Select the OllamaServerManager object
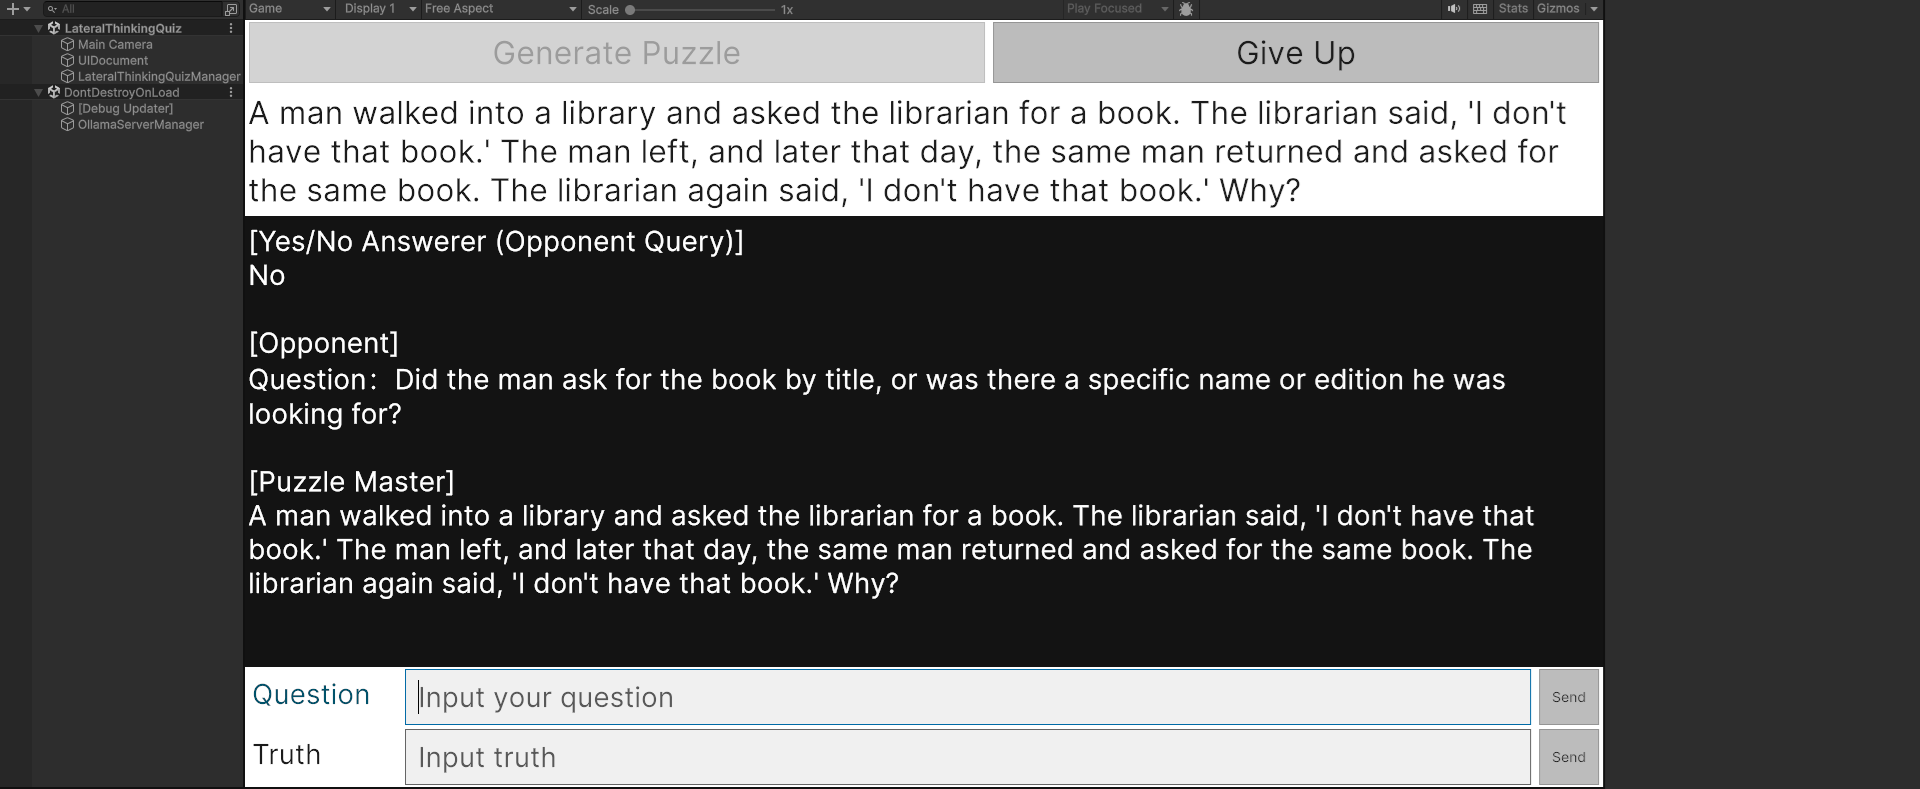The height and width of the screenshot is (789, 1920). pos(140,125)
